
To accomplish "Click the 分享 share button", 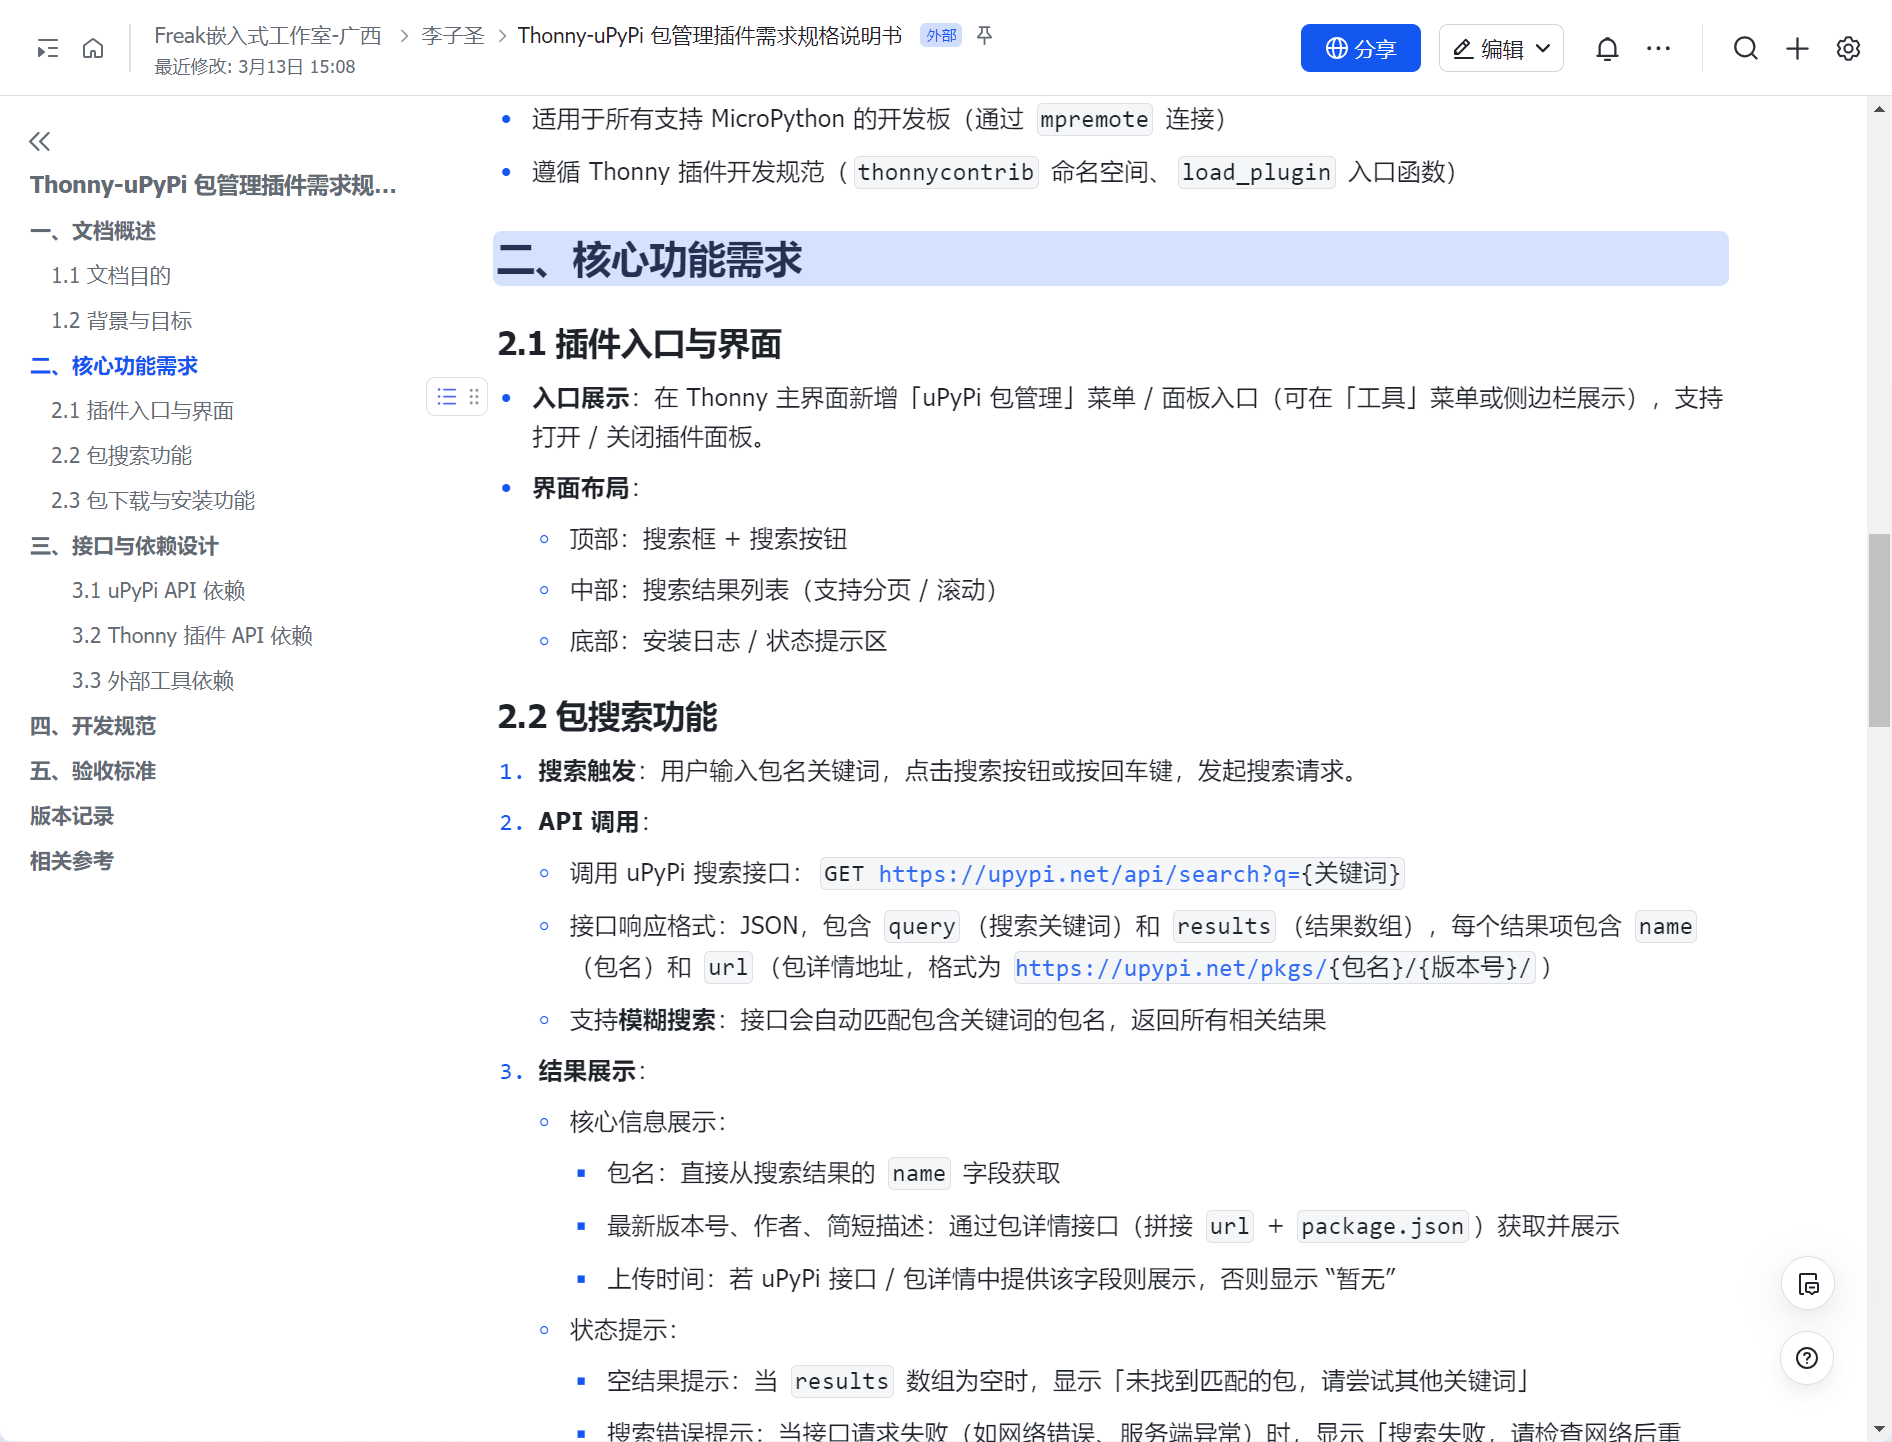I will coord(1360,48).
